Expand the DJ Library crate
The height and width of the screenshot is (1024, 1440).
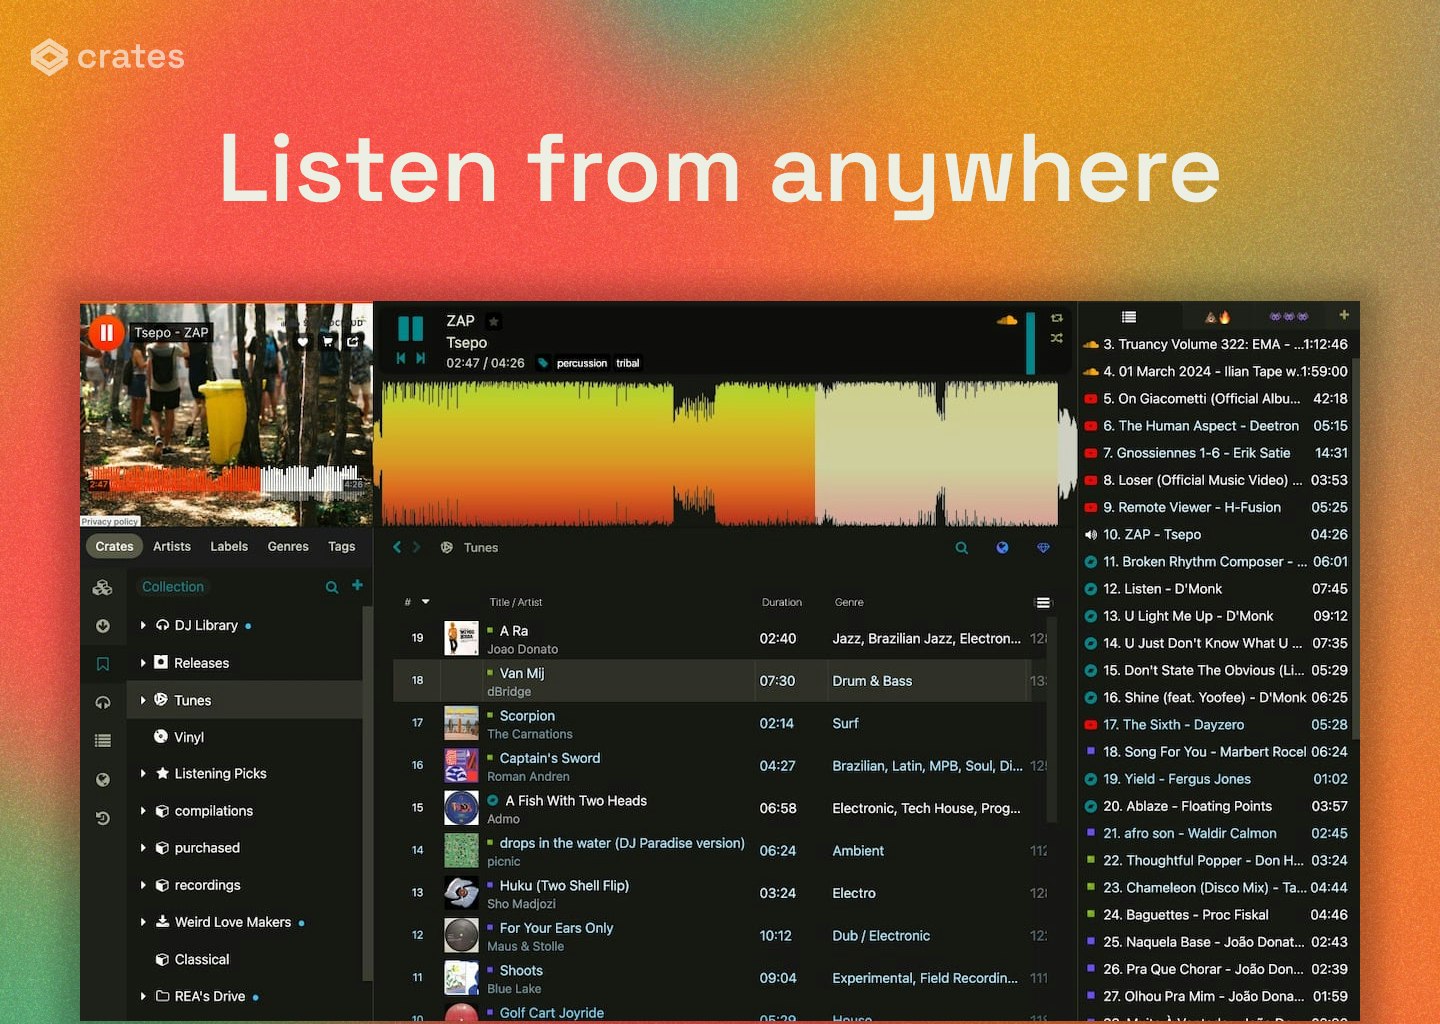pos(143,625)
